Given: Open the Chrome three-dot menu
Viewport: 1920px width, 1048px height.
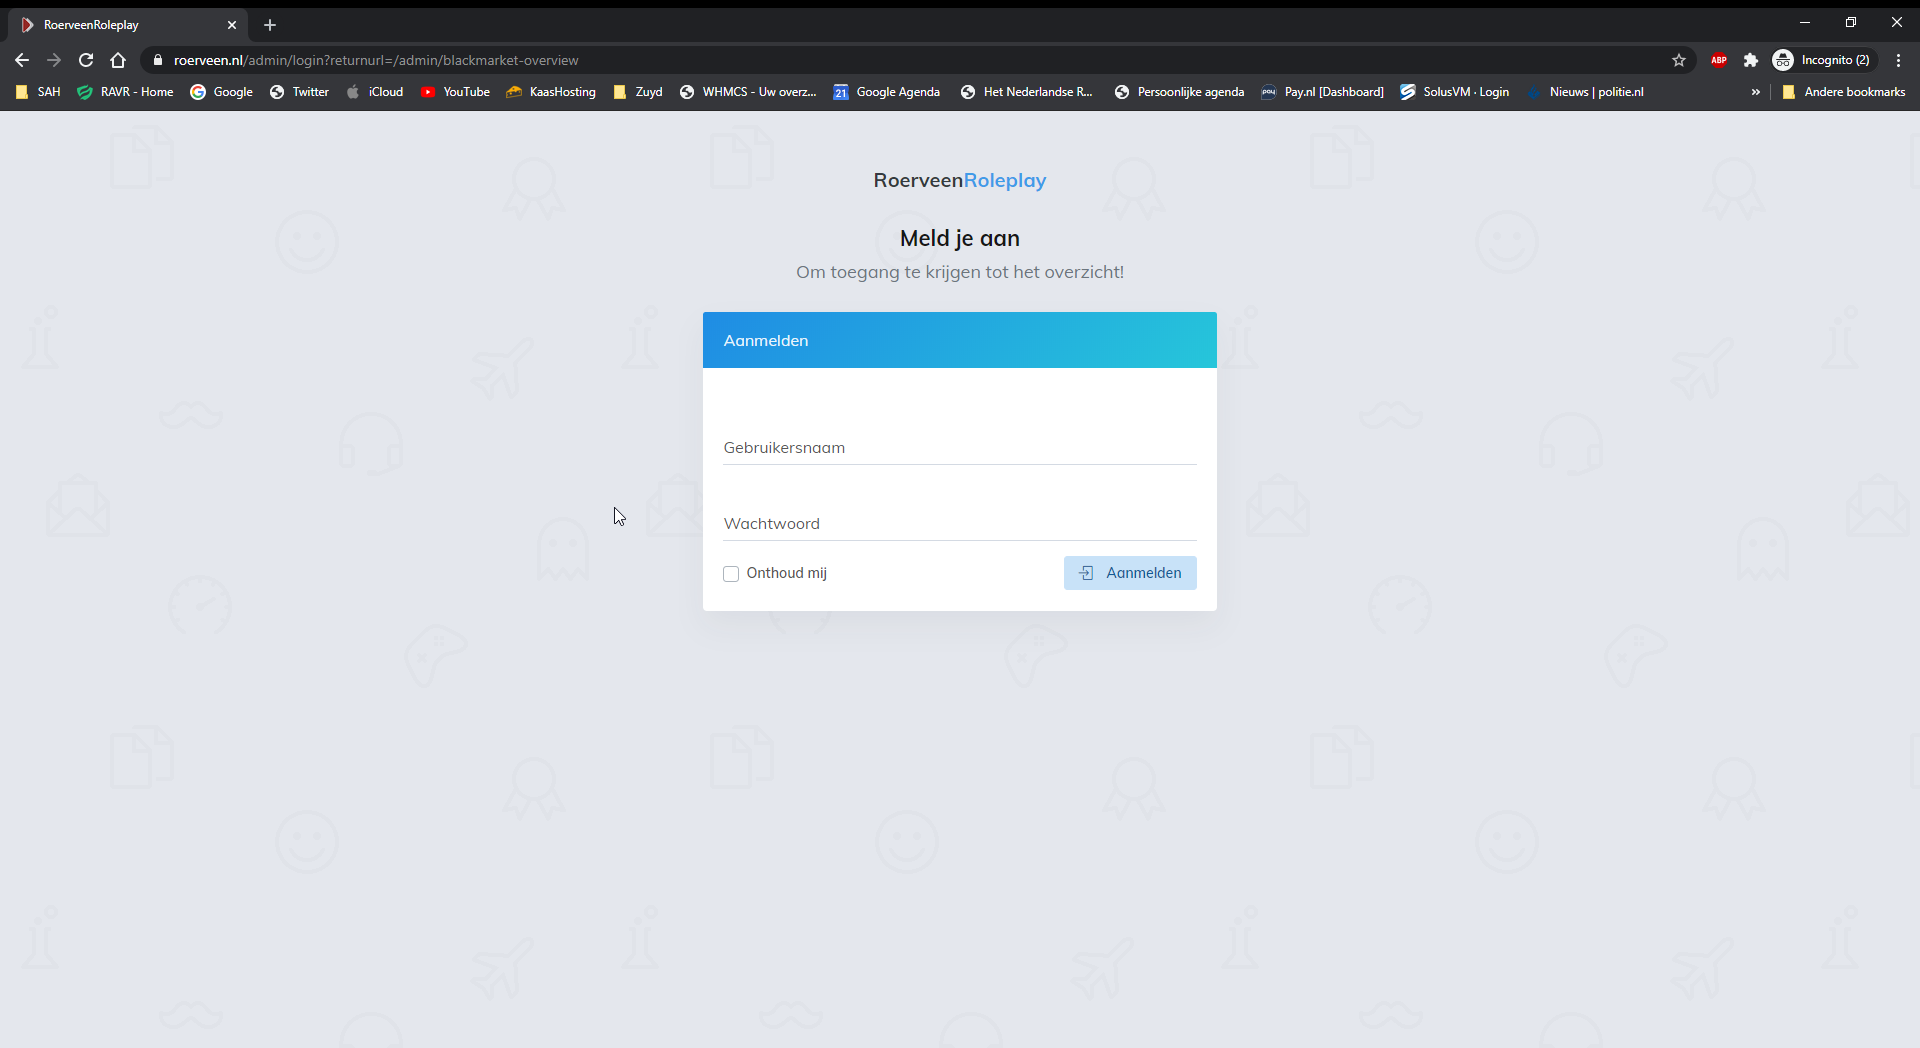Looking at the screenshot, I should click(x=1898, y=60).
